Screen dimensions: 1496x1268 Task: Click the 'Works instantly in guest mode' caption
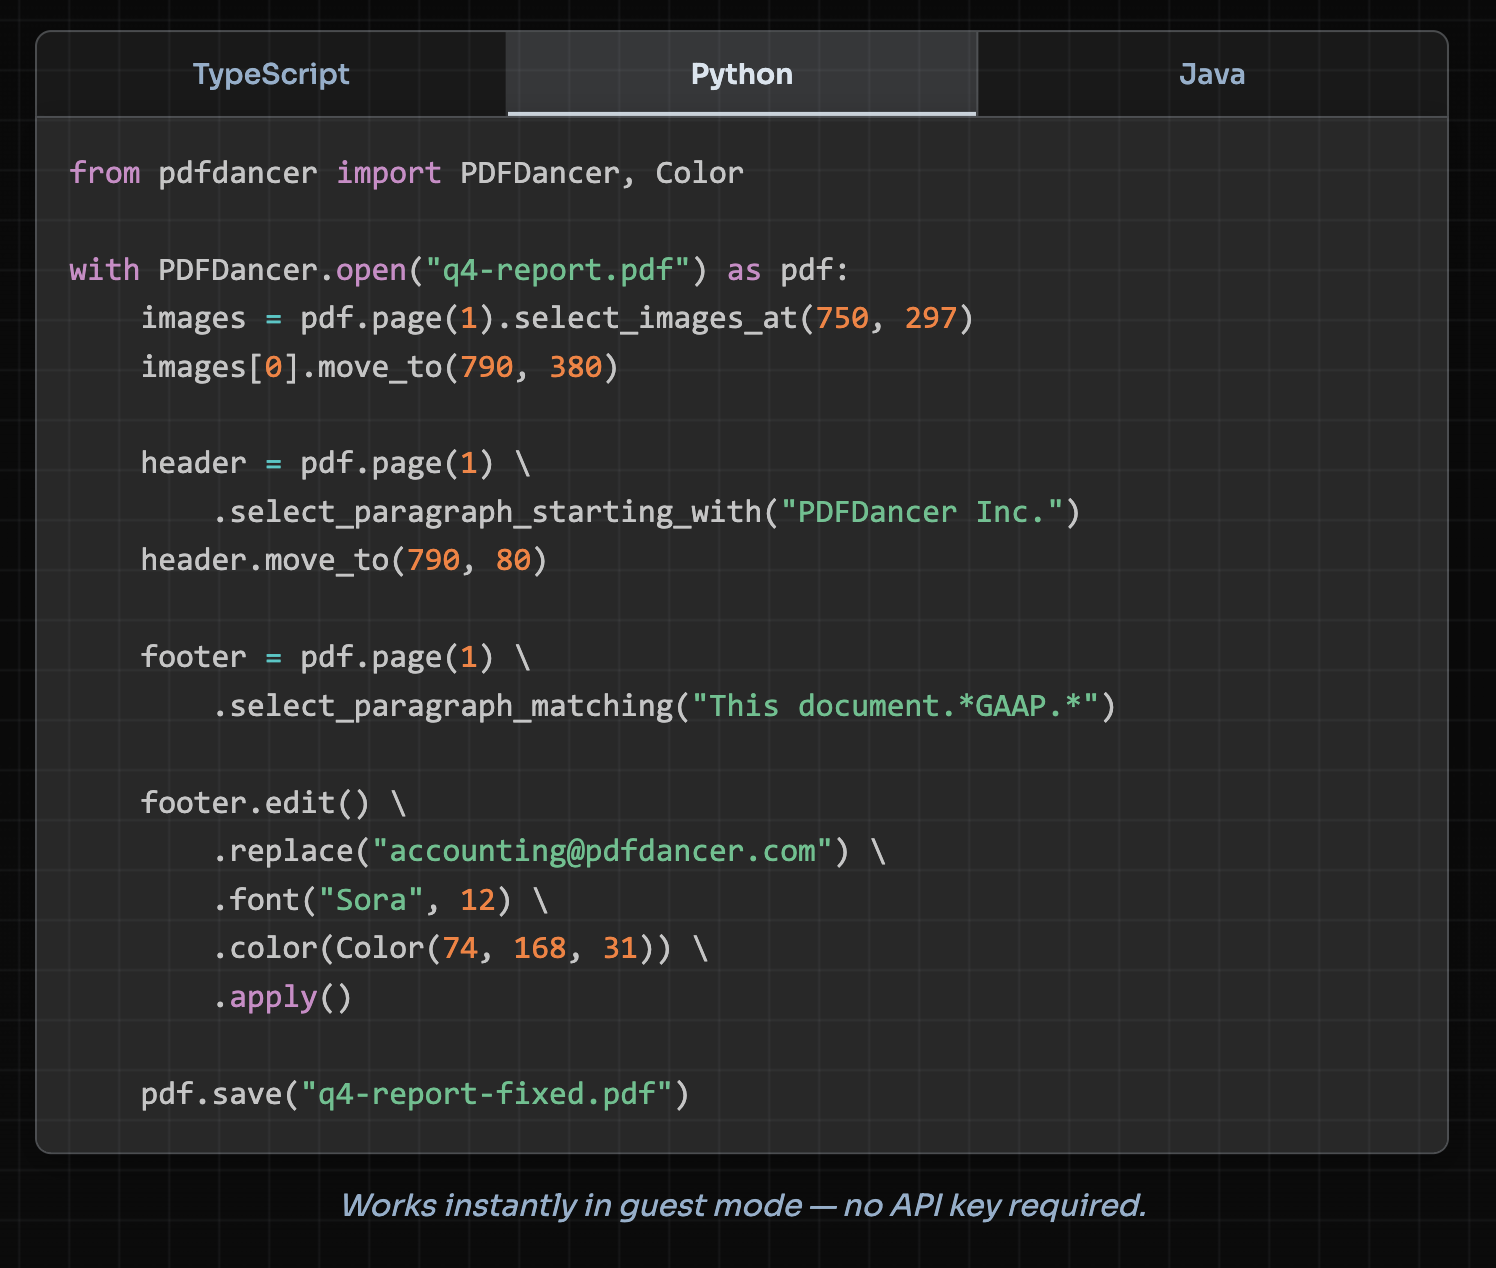[743, 1205]
